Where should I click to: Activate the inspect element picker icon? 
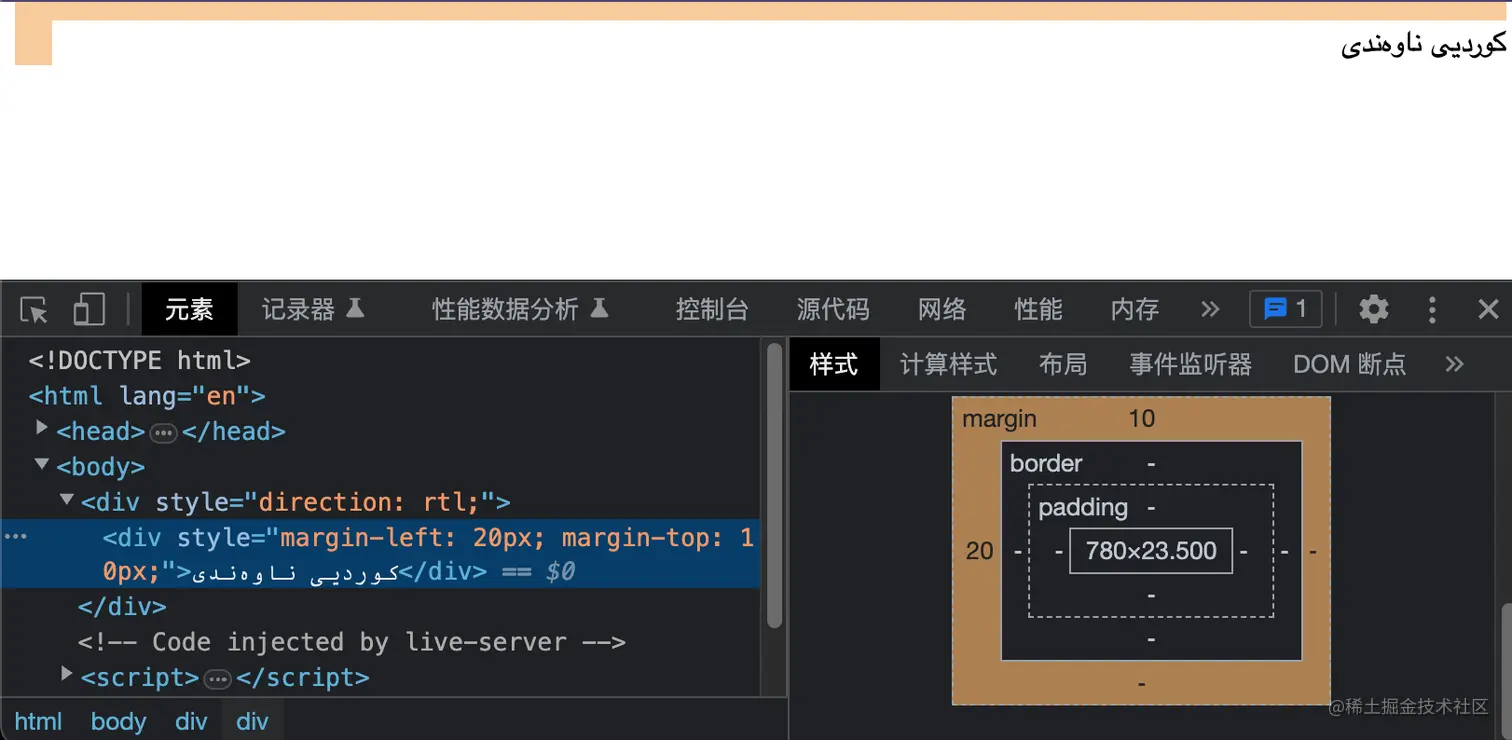(34, 310)
